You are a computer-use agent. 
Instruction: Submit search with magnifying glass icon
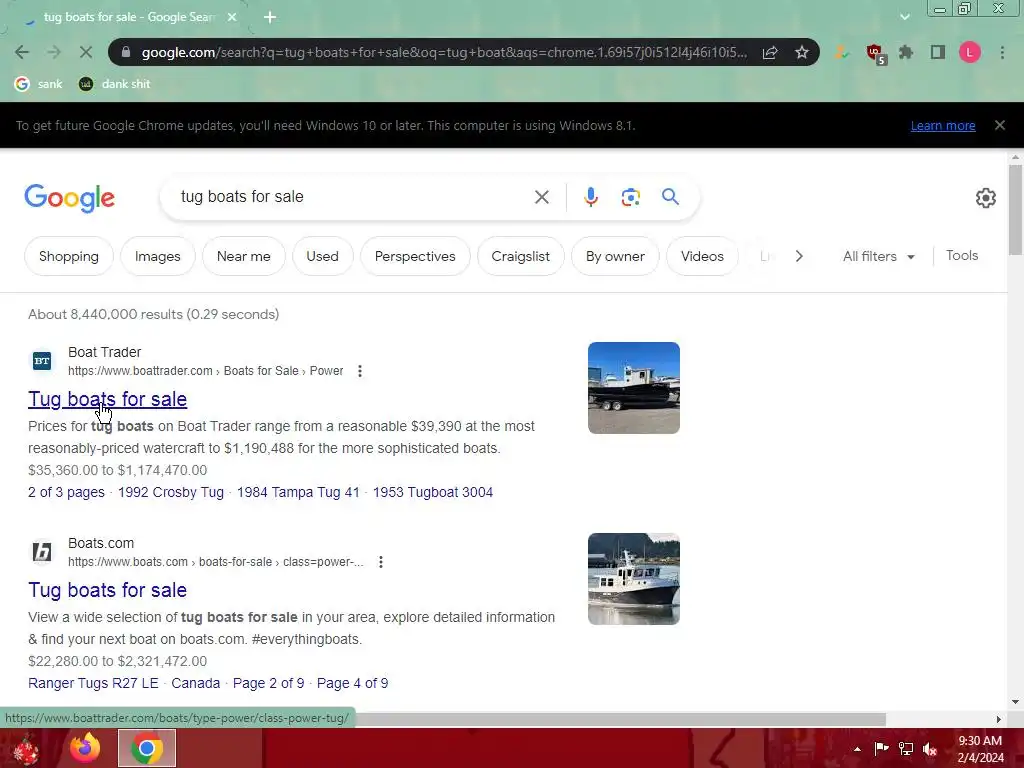pos(671,197)
